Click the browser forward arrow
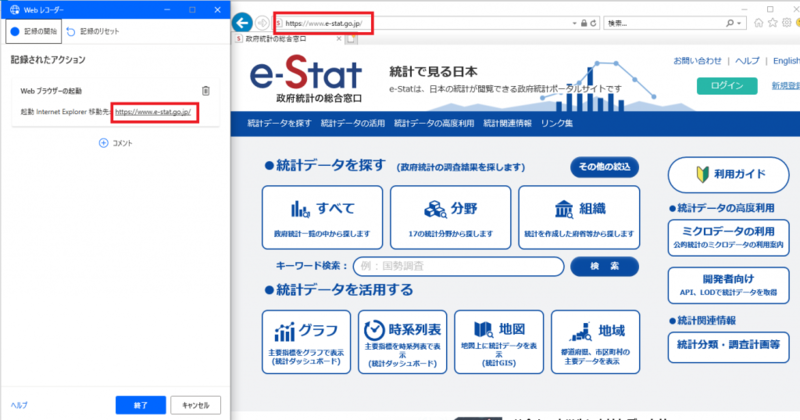This screenshot has width=800, height=420. (262, 23)
